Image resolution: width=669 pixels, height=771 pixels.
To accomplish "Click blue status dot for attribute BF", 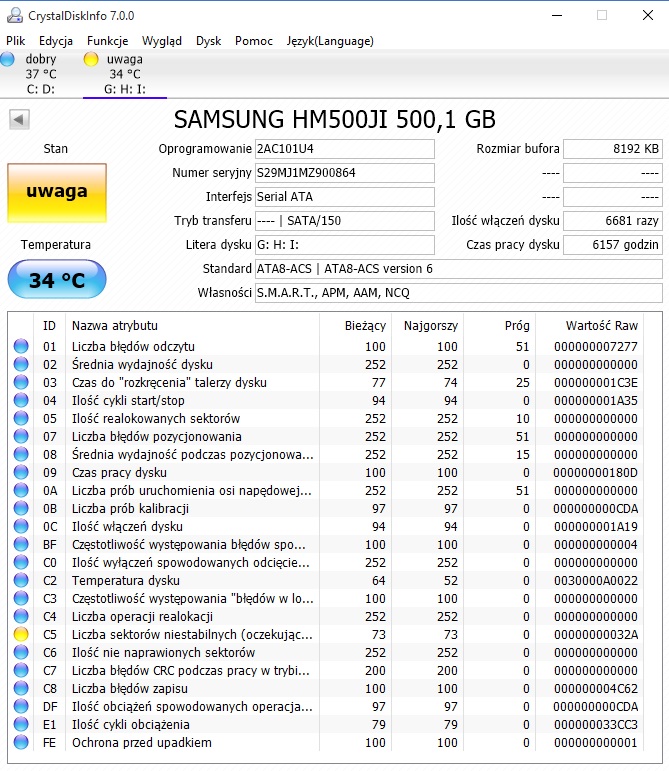I will click(x=21, y=544).
